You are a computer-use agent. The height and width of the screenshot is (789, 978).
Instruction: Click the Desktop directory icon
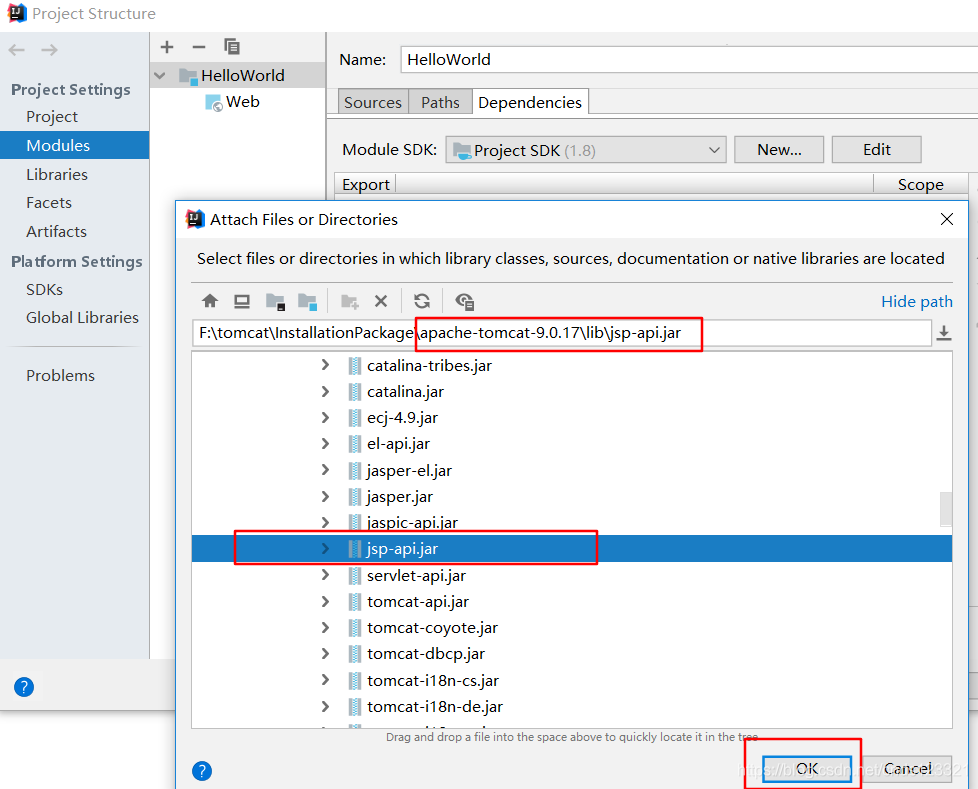point(242,301)
